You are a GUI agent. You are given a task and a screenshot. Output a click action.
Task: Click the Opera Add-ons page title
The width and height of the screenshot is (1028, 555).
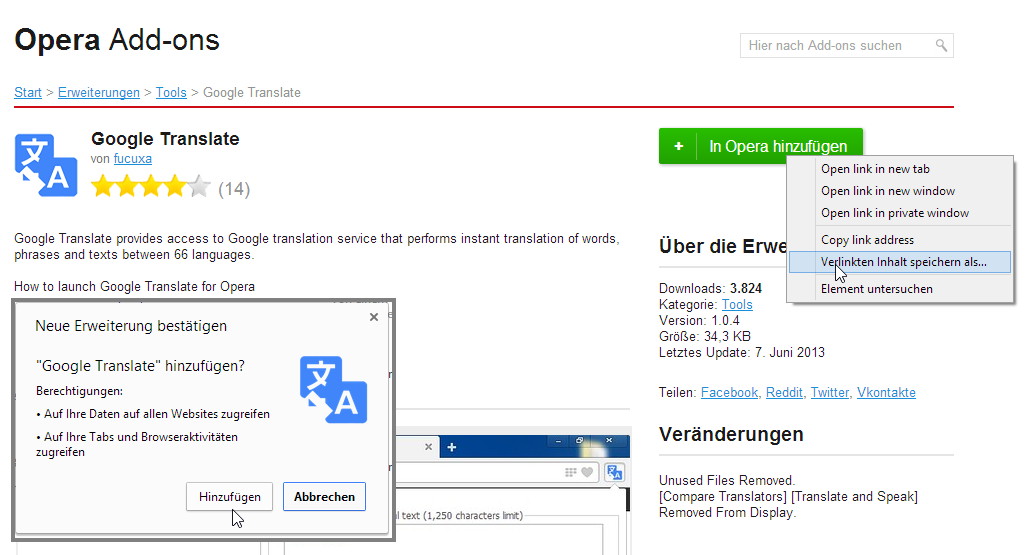[x=117, y=40]
